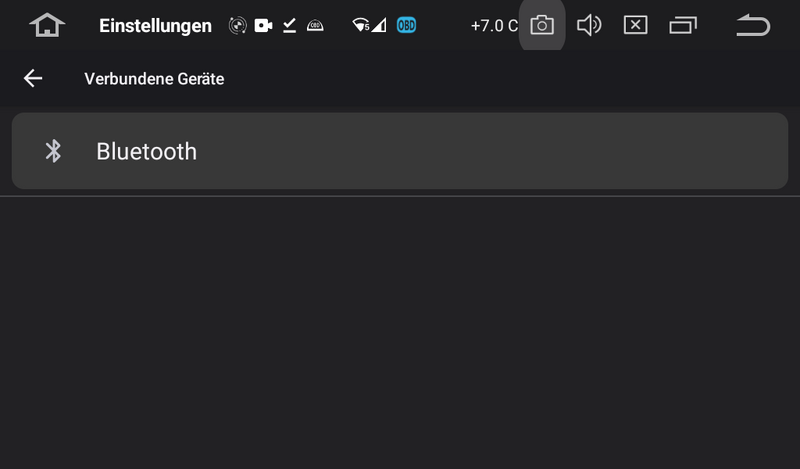Tap the Verbundene Geräte page heading
Viewport: 800px width, 469px height.
(x=154, y=79)
